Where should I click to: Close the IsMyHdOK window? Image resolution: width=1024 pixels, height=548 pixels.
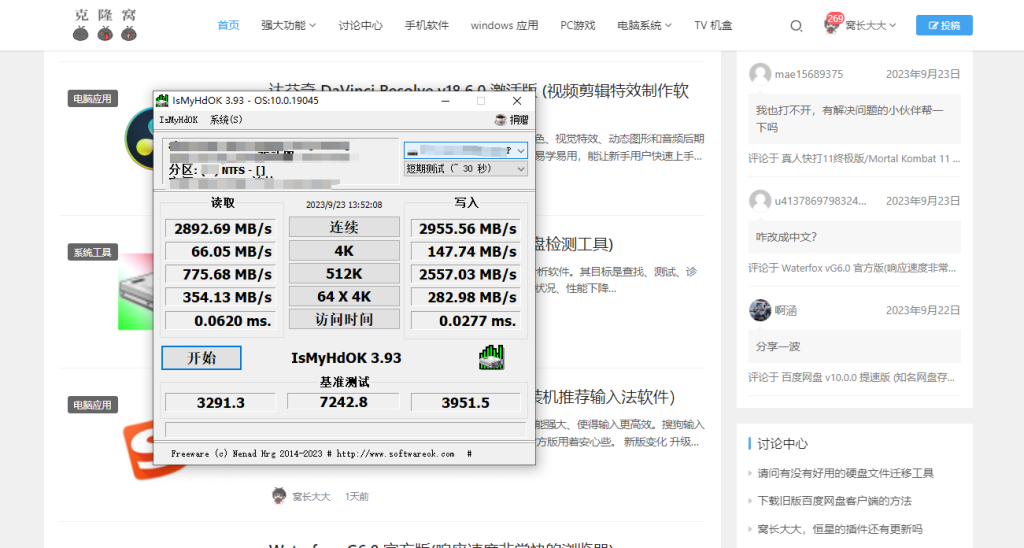click(x=517, y=101)
